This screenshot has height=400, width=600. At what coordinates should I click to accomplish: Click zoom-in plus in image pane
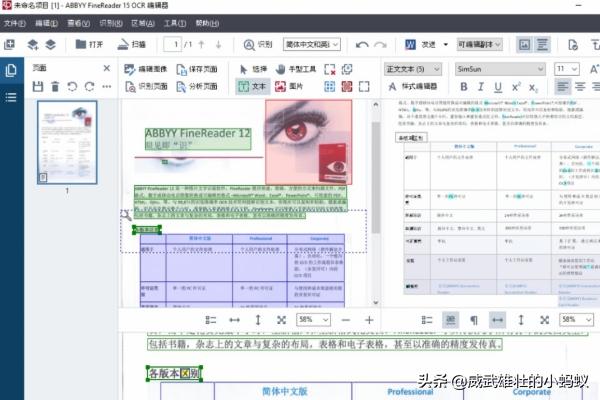click(370, 319)
